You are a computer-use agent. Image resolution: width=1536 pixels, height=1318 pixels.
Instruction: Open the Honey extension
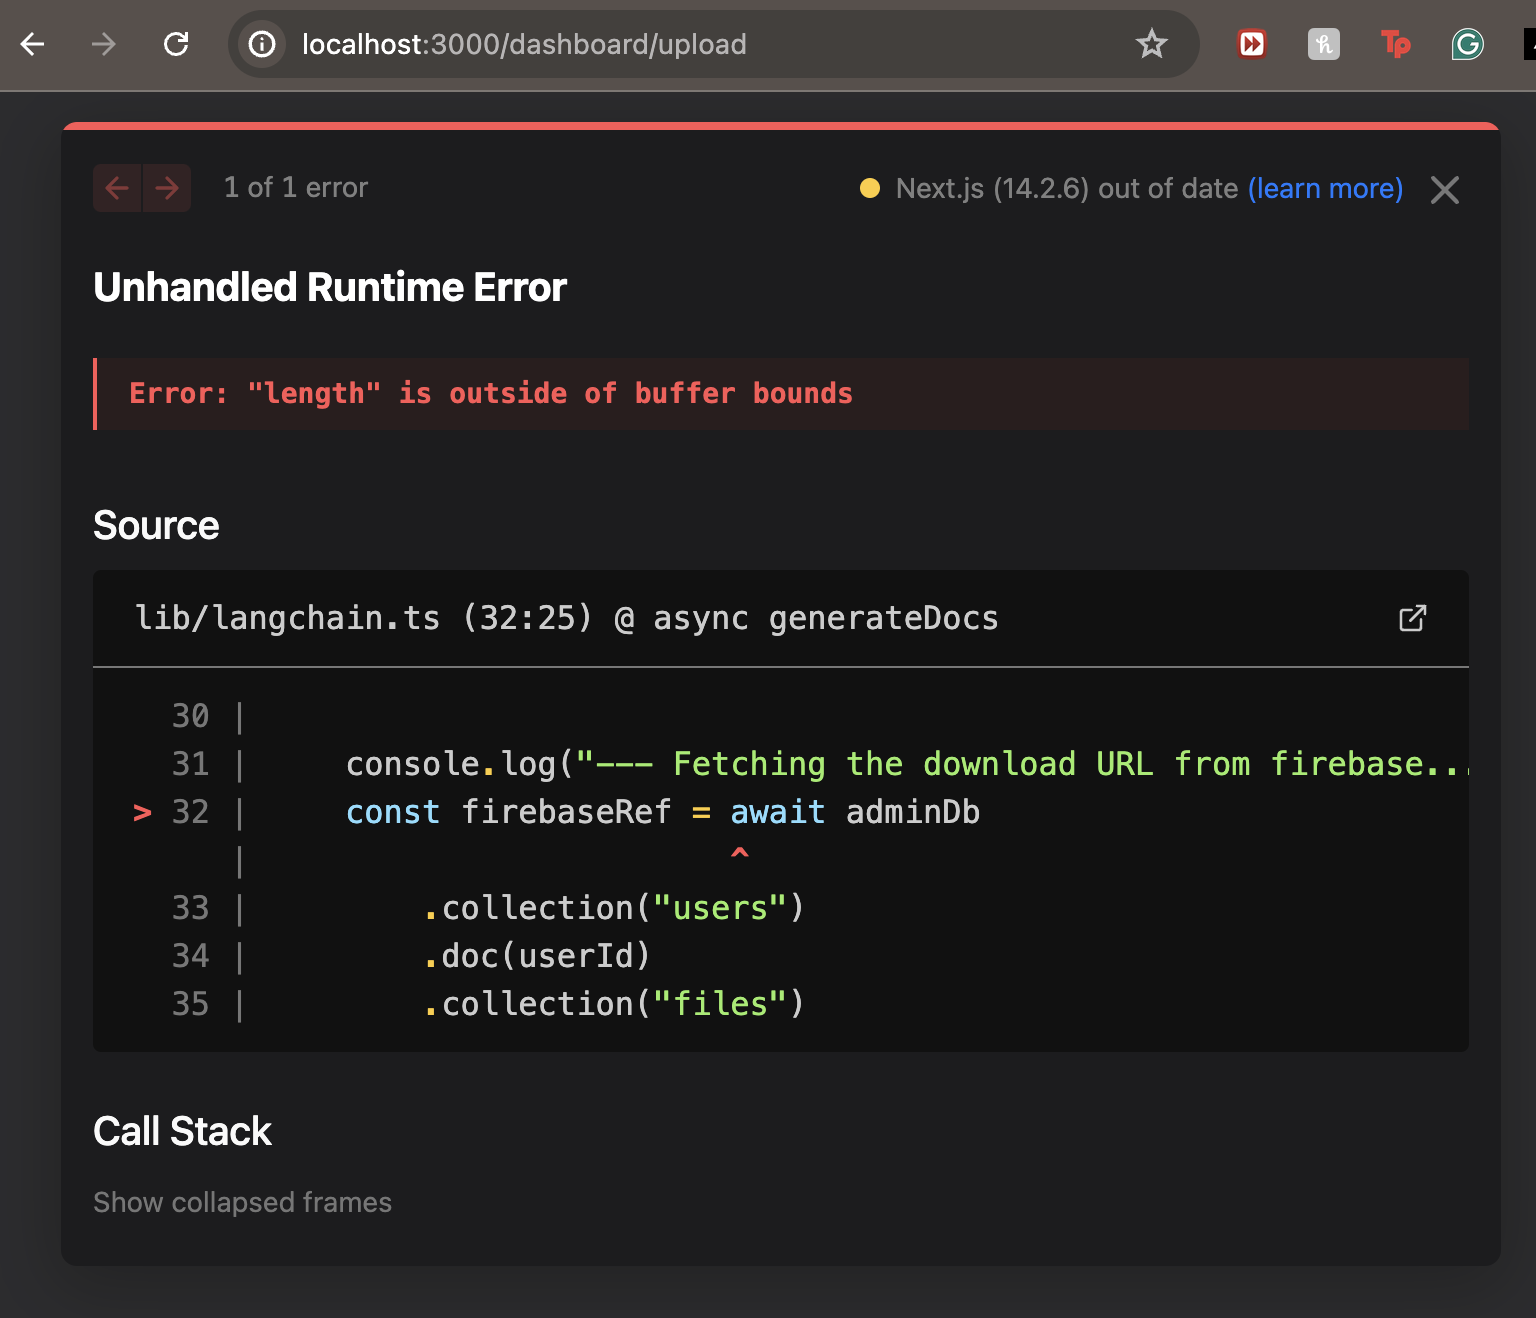[1323, 44]
